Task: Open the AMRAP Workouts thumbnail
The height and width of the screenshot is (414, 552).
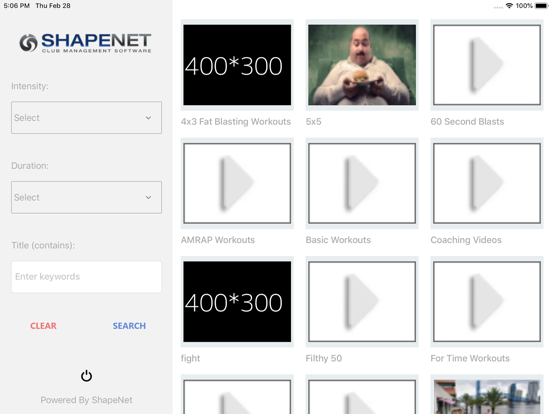Action: point(237,183)
